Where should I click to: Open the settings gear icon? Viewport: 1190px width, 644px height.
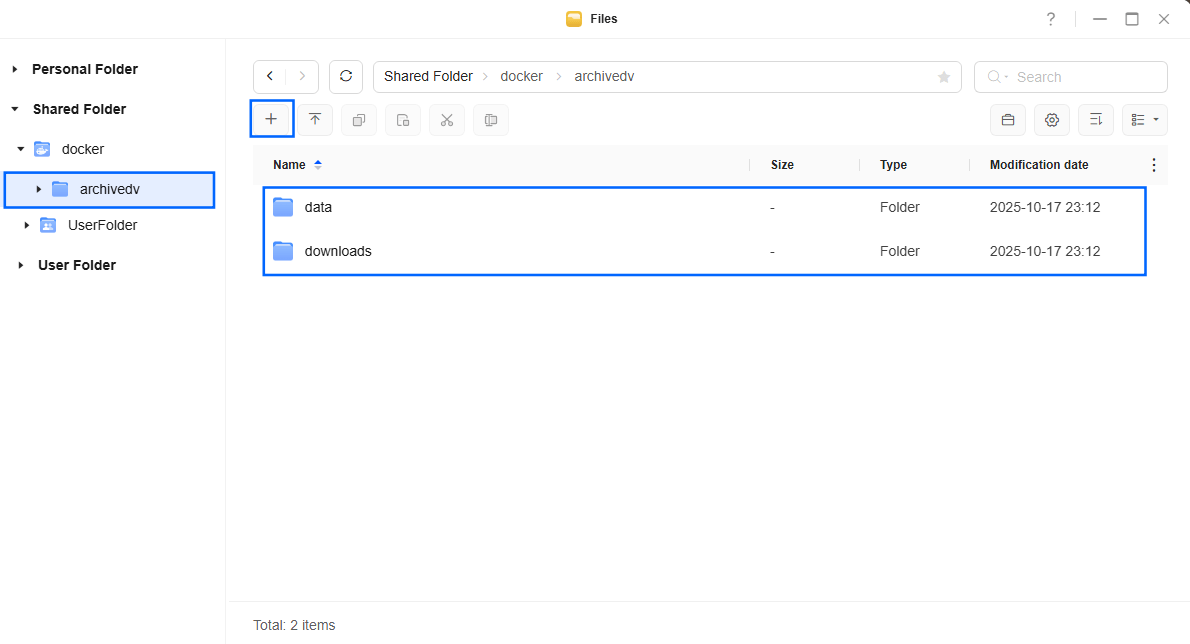[1051, 120]
